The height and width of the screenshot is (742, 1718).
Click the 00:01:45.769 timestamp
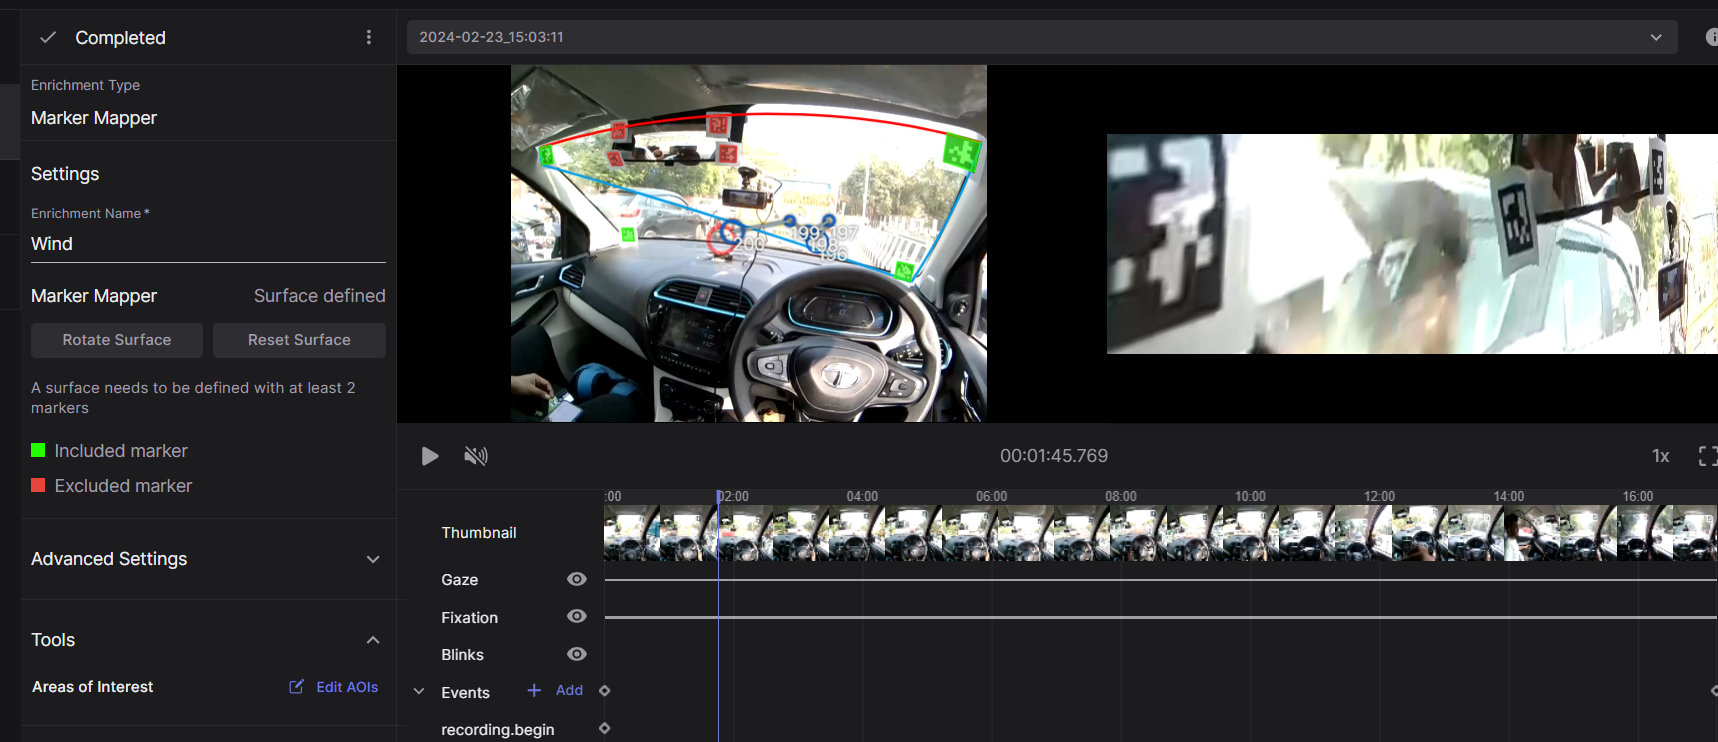tap(1054, 456)
